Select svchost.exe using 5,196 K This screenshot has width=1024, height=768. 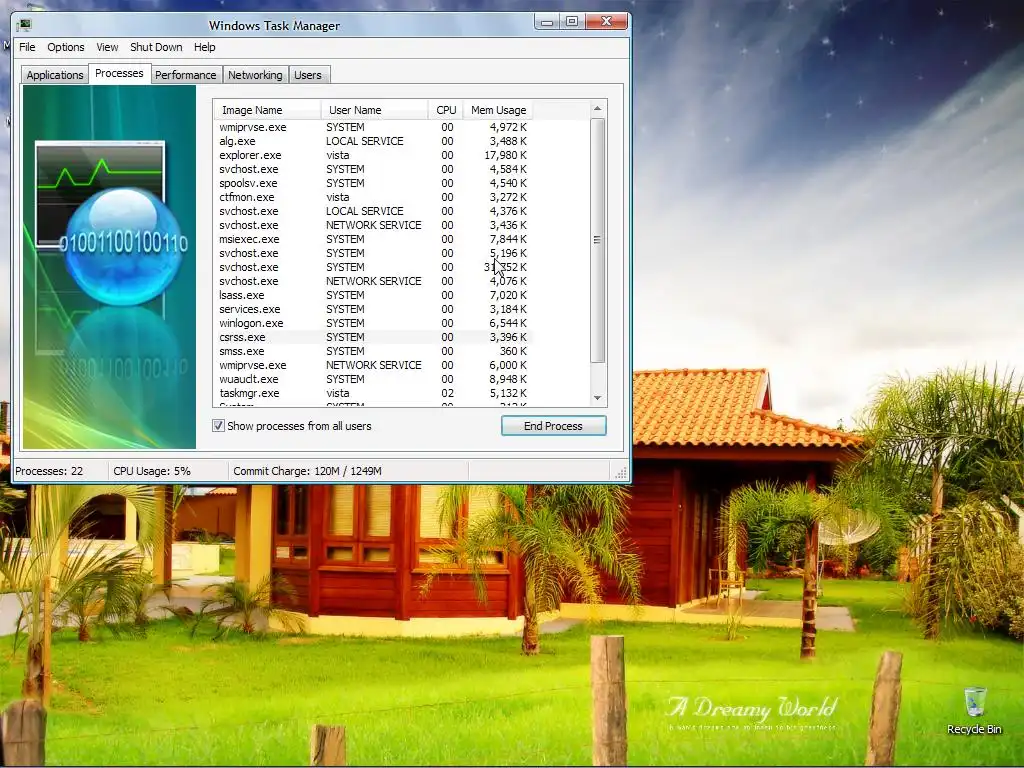click(x=373, y=253)
